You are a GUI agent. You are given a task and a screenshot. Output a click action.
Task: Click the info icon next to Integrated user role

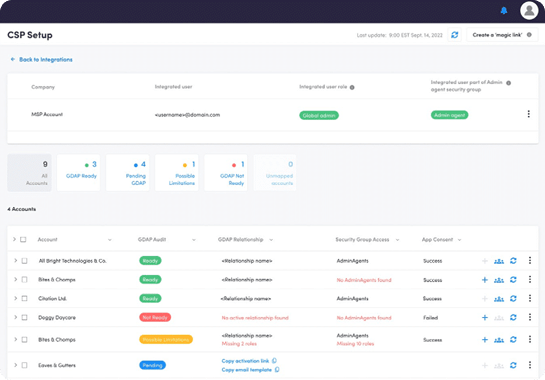tap(352, 87)
